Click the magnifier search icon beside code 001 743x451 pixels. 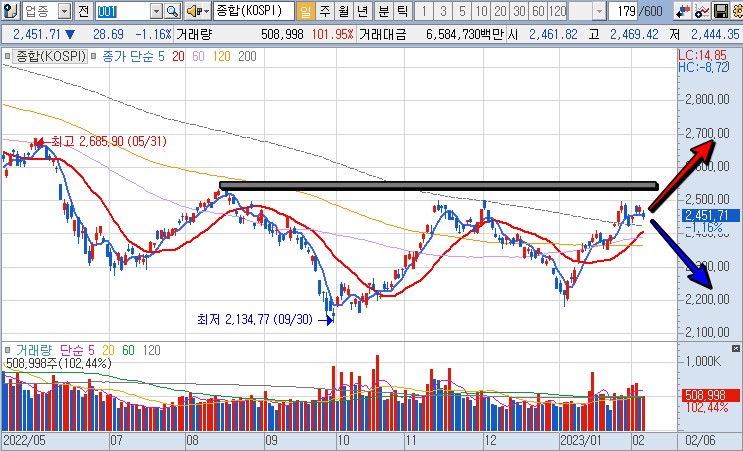173,11
